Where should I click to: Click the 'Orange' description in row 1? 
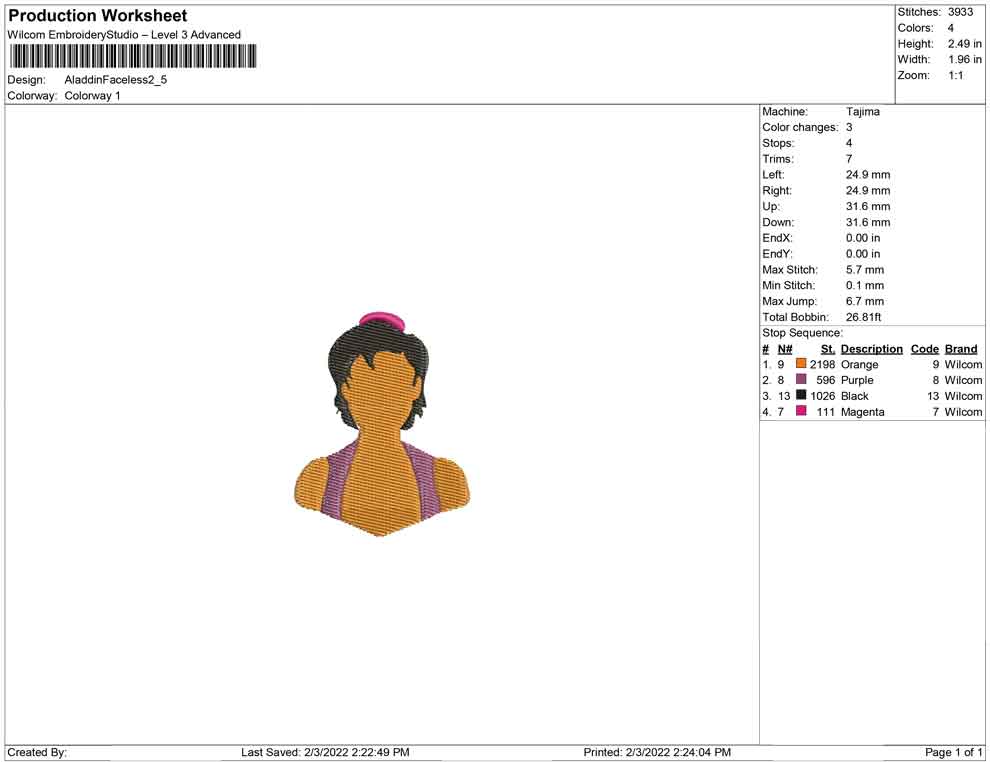click(859, 364)
